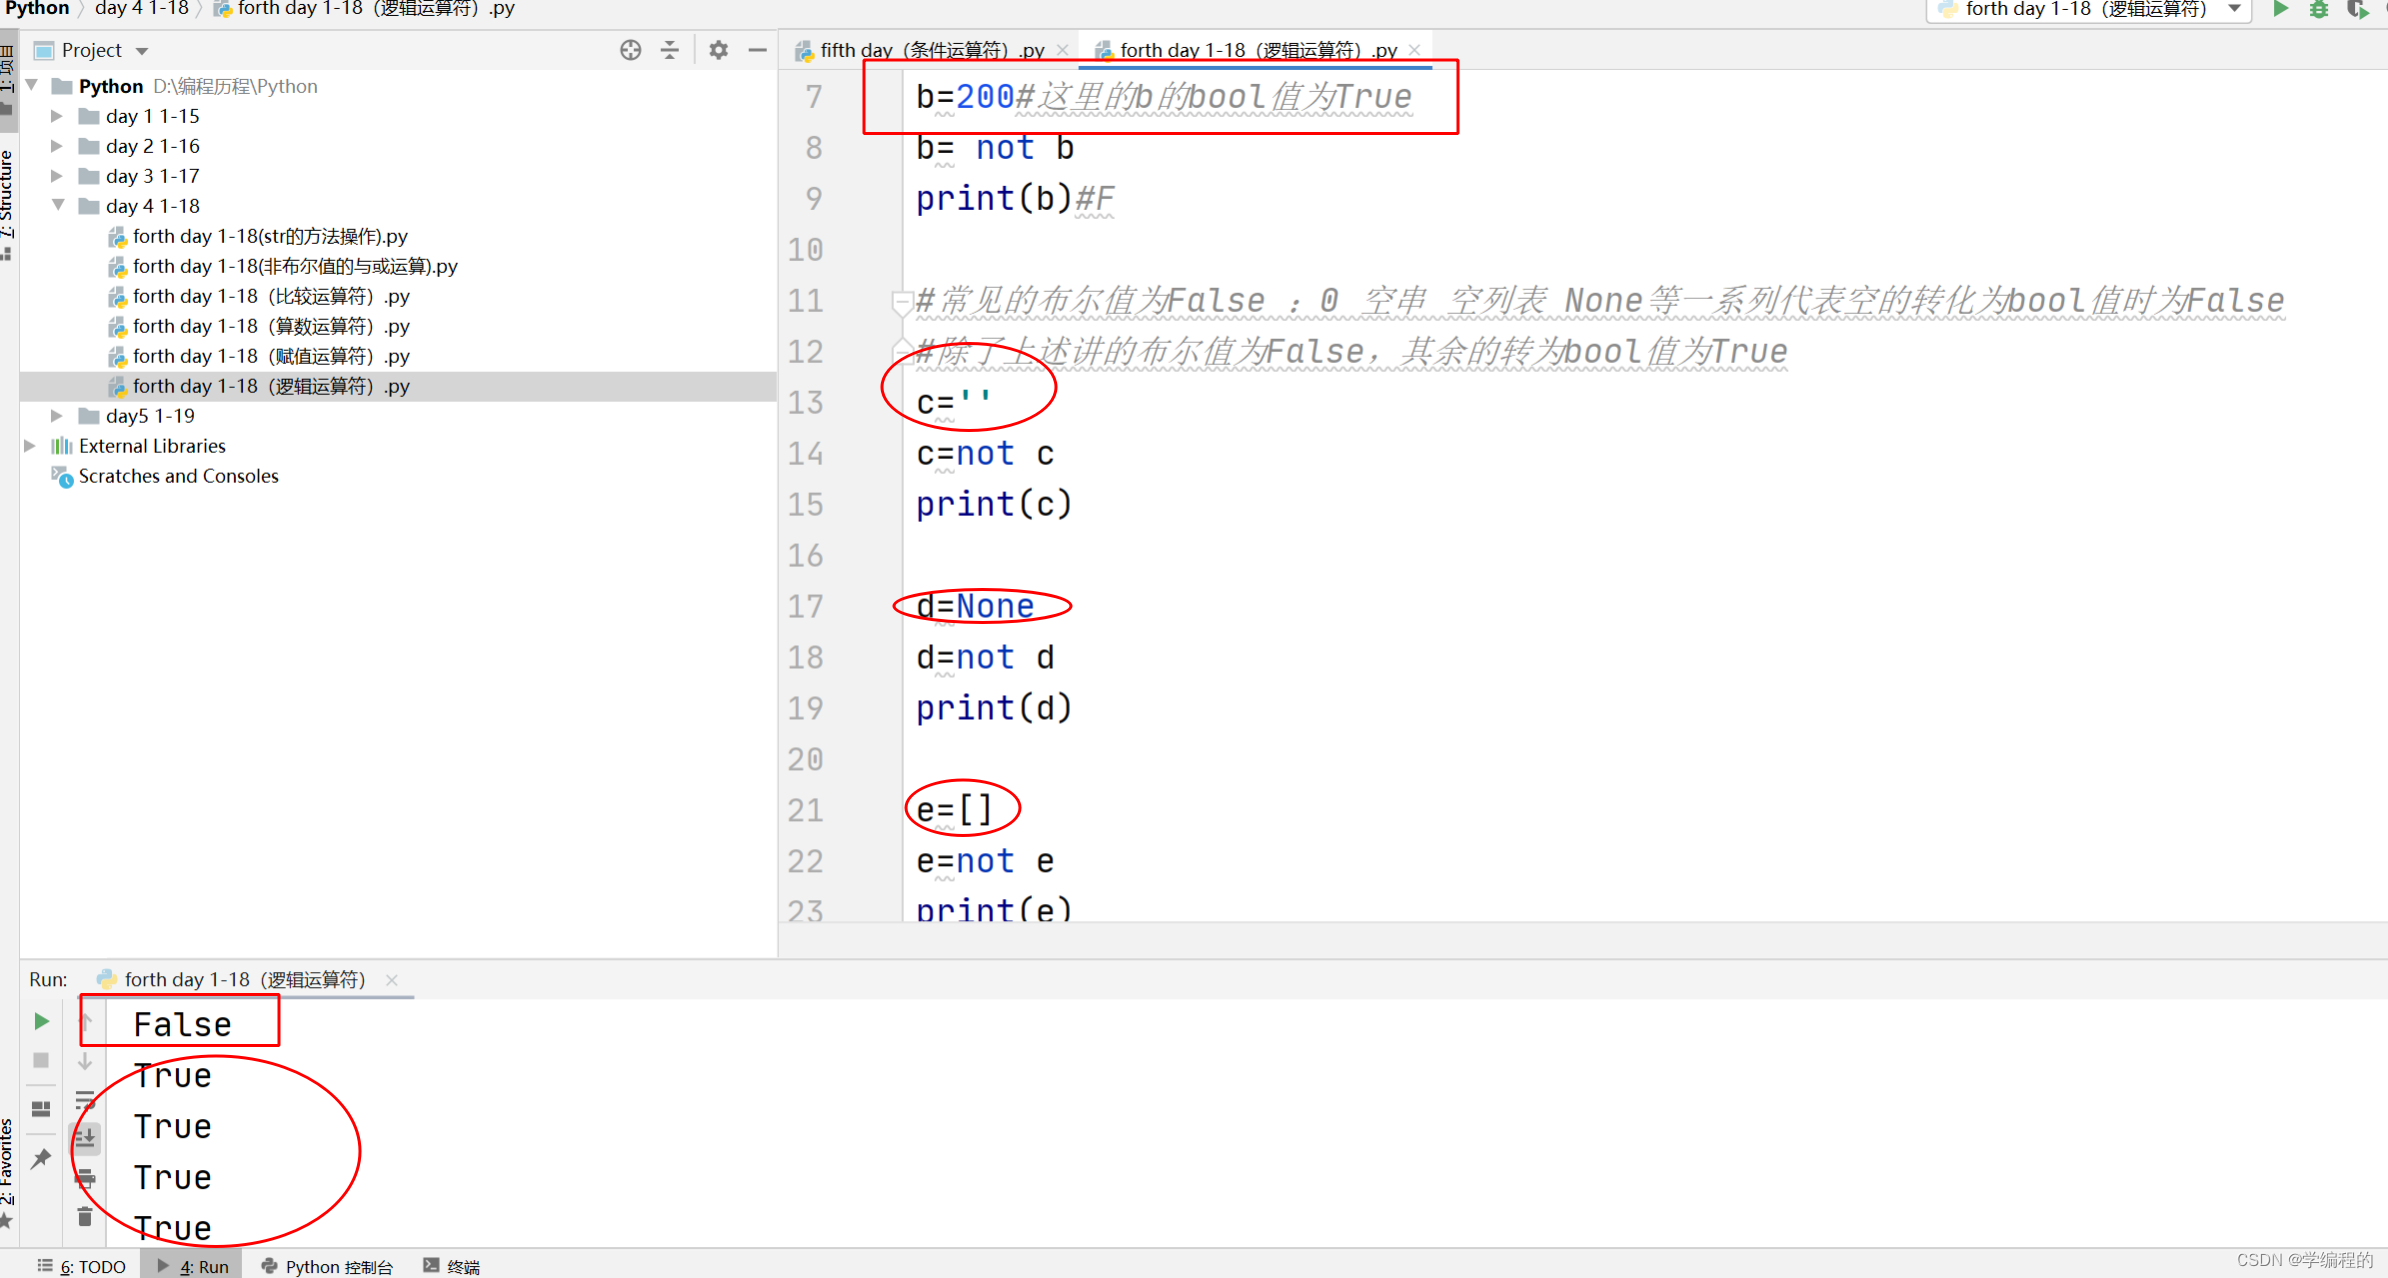Open the 6: TODO tool window
The width and height of the screenshot is (2388, 1278).
[81, 1266]
